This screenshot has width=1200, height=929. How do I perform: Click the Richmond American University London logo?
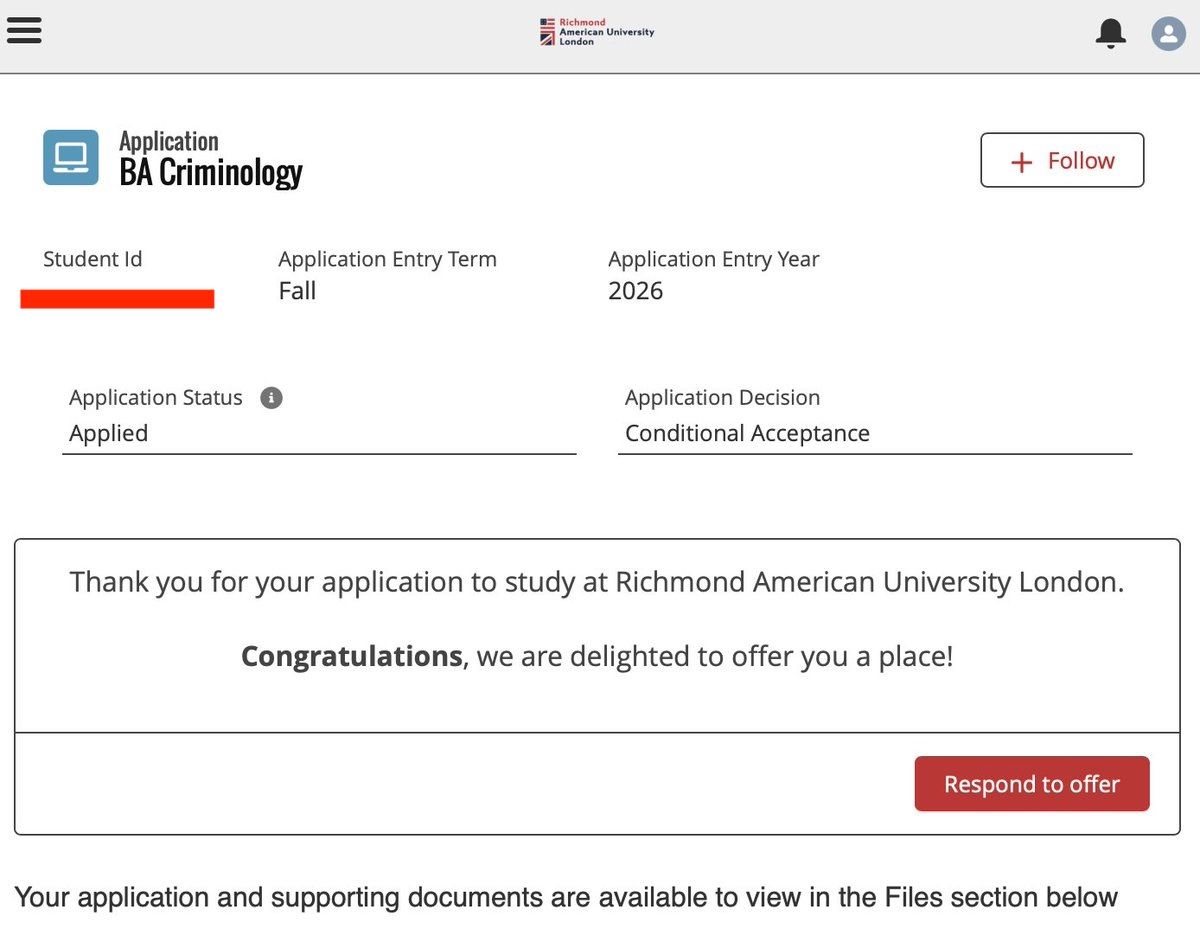[x=597, y=32]
